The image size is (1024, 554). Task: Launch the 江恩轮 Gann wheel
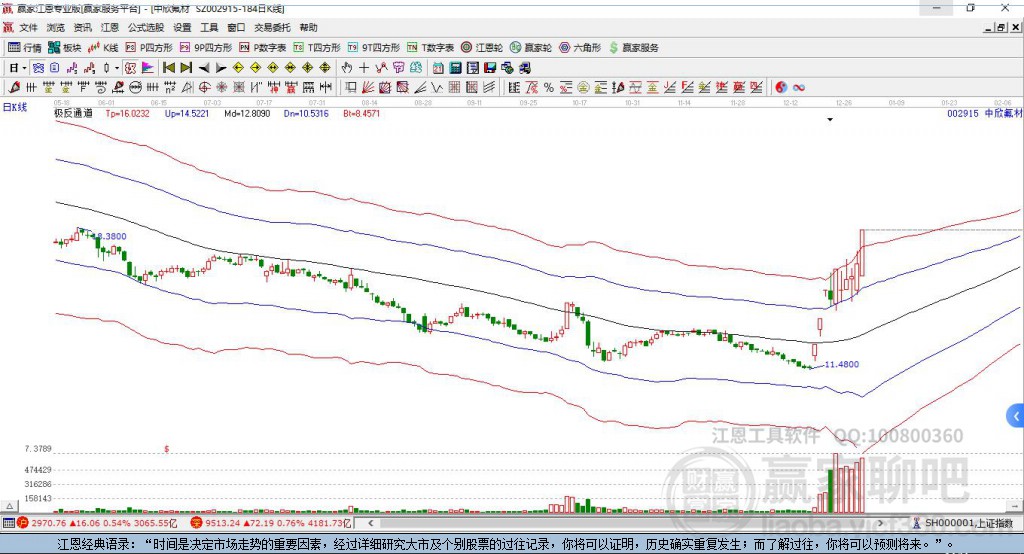(x=482, y=48)
